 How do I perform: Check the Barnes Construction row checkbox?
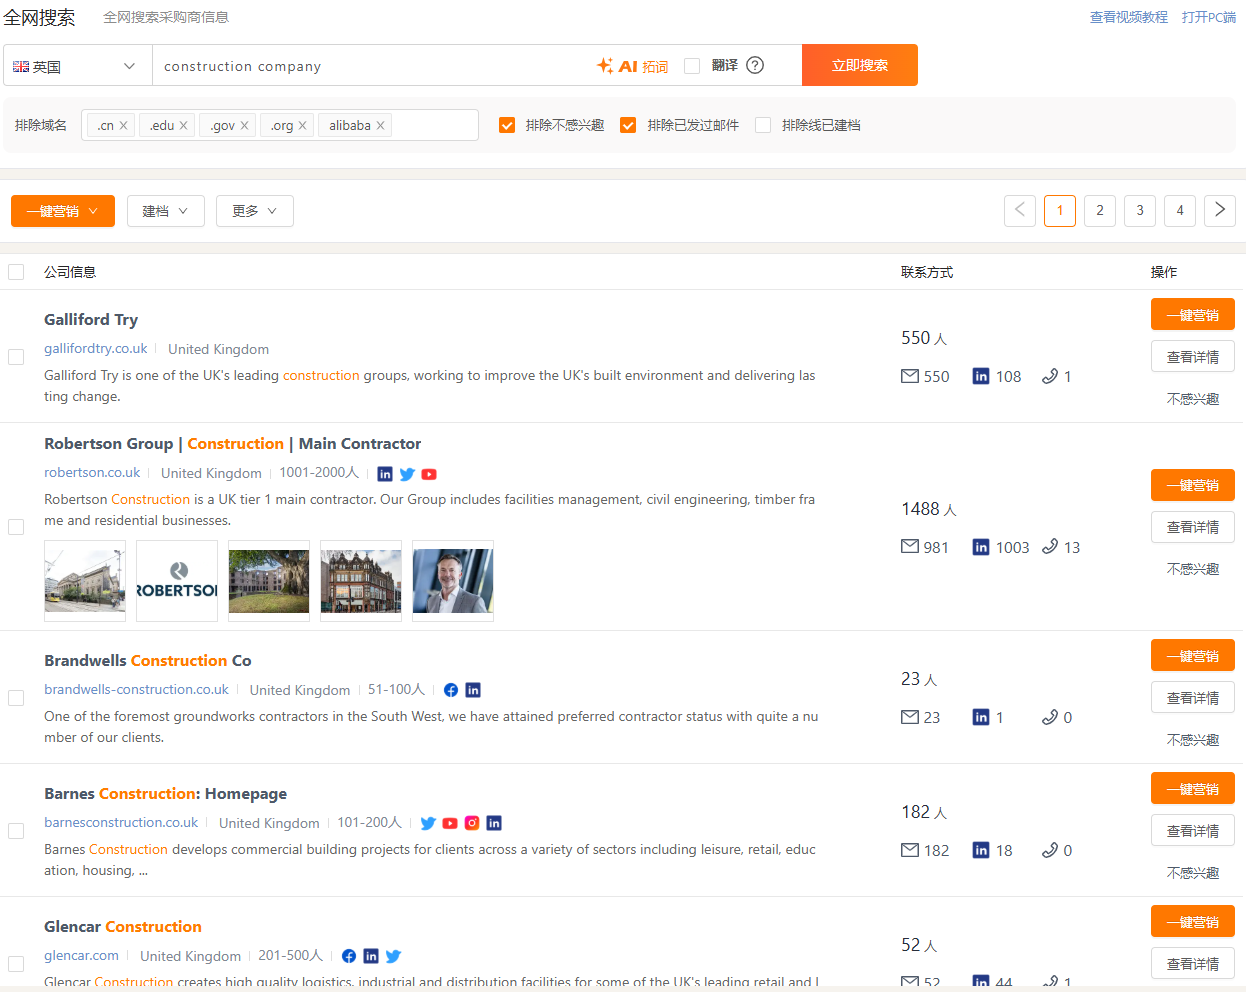pyautogui.click(x=16, y=831)
